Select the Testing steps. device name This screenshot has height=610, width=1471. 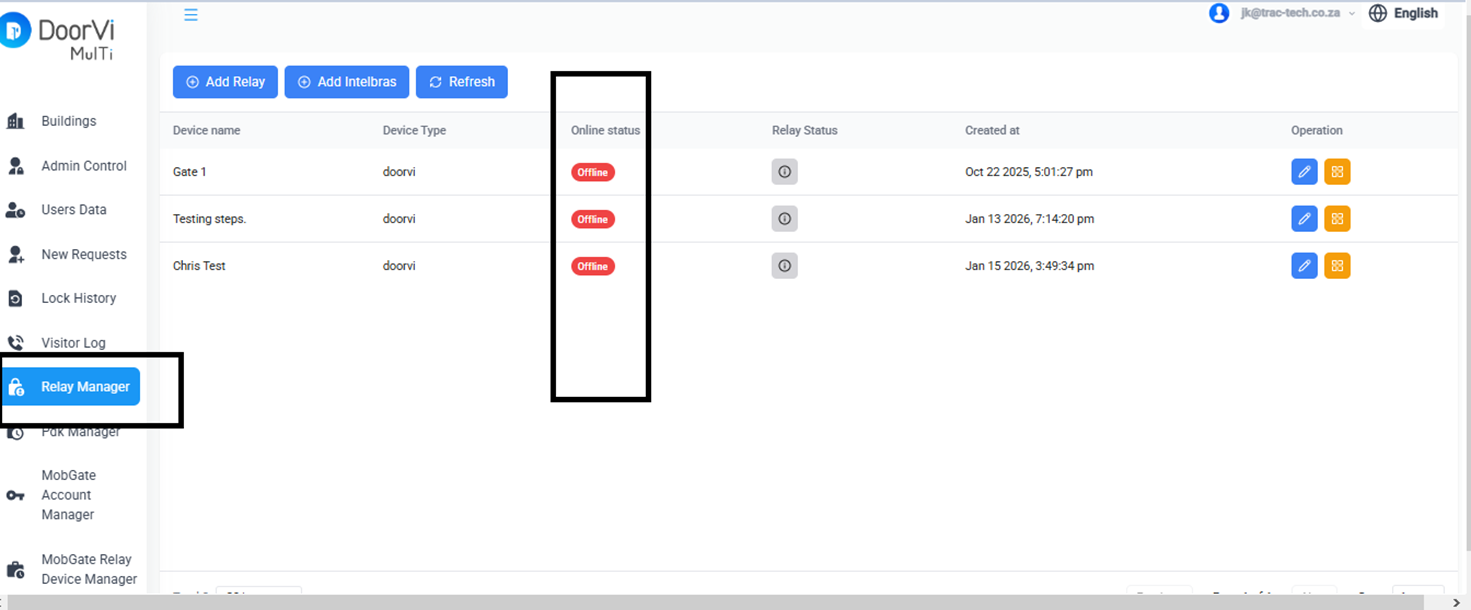[x=209, y=219]
